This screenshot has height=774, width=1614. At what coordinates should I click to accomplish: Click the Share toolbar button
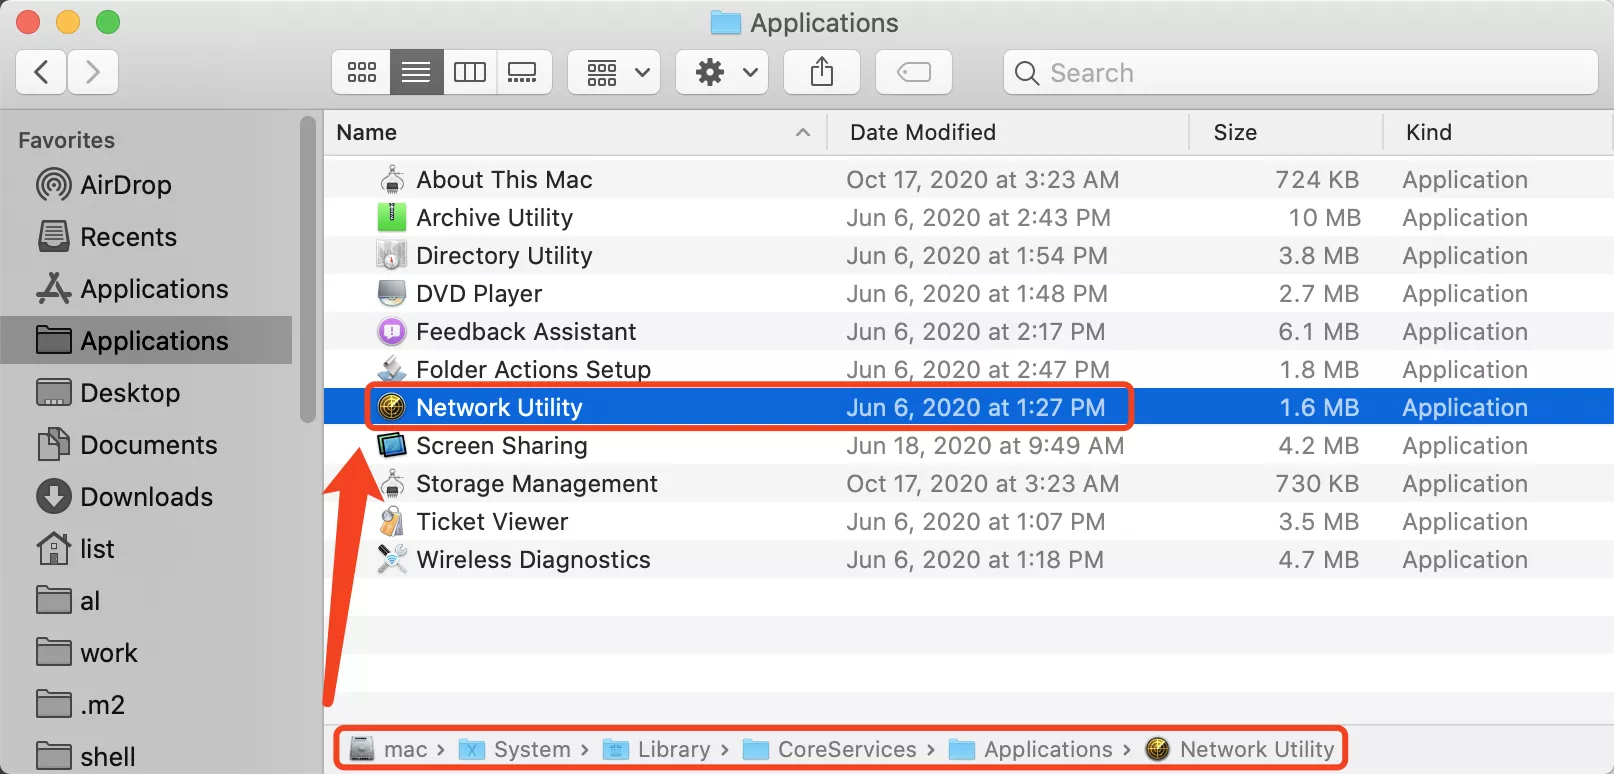pos(822,72)
